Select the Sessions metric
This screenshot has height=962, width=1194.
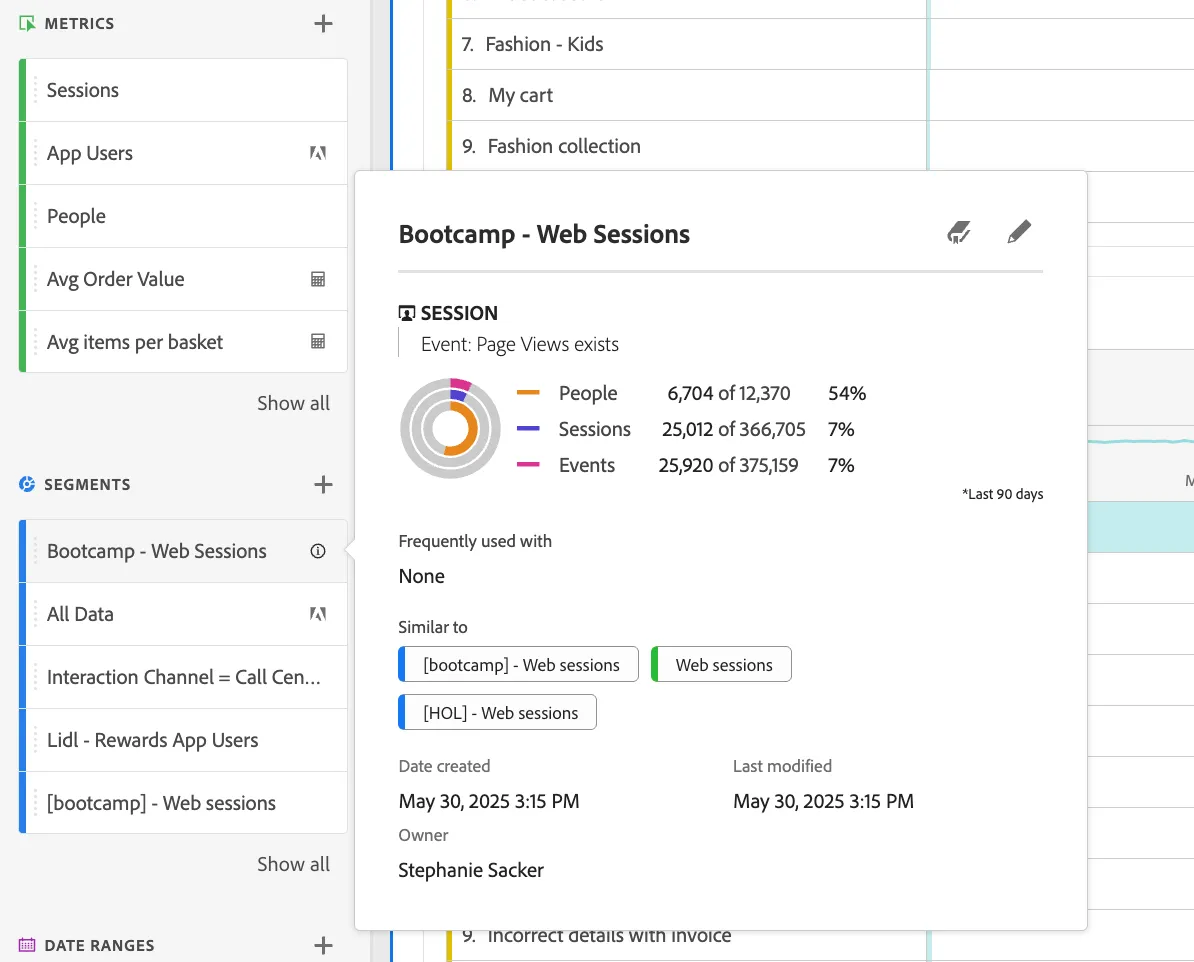tap(183, 90)
